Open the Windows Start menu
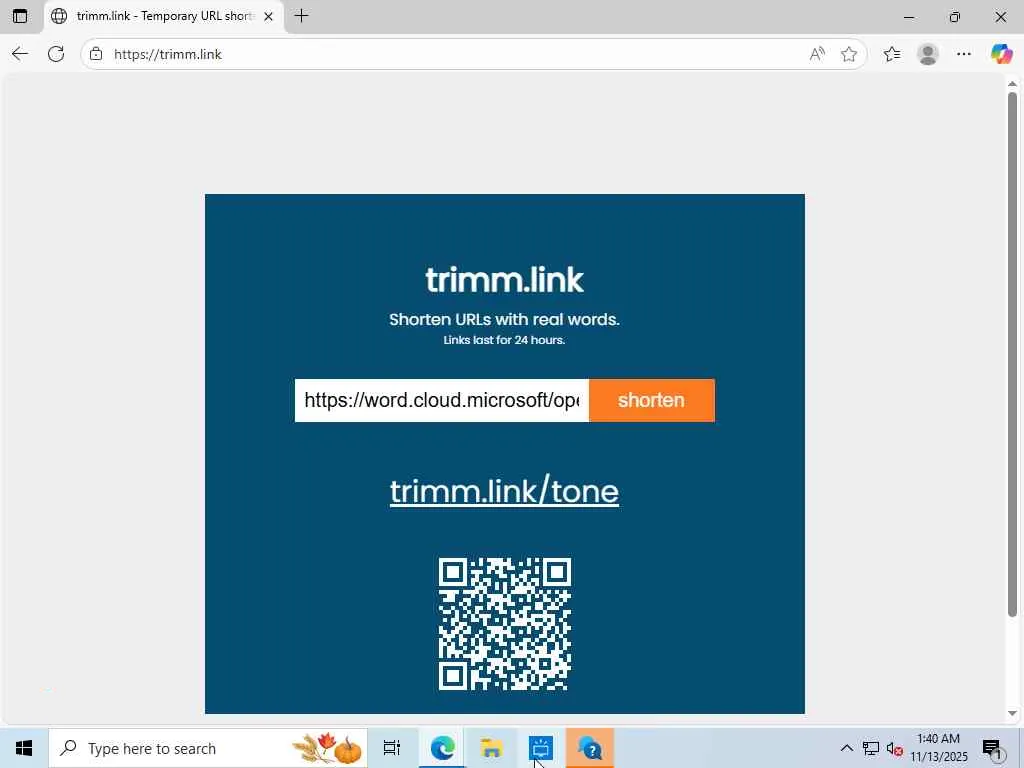The image size is (1024, 768). point(24,748)
